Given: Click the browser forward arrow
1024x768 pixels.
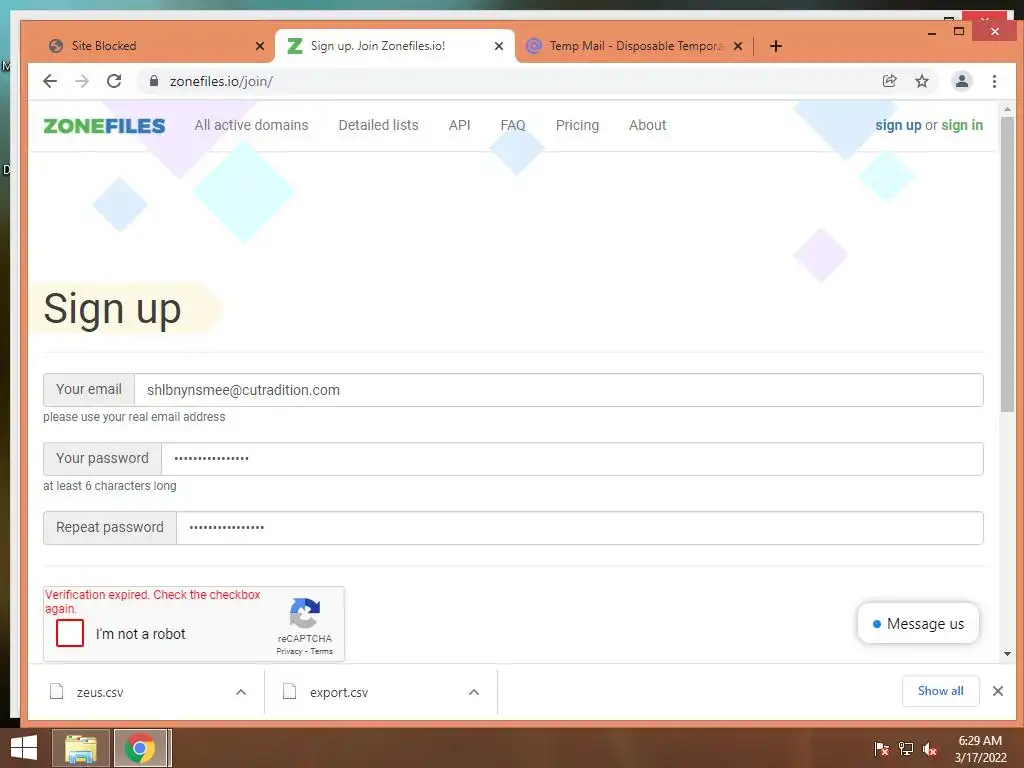Looking at the screenshot, I should click(x=82, y=81).
